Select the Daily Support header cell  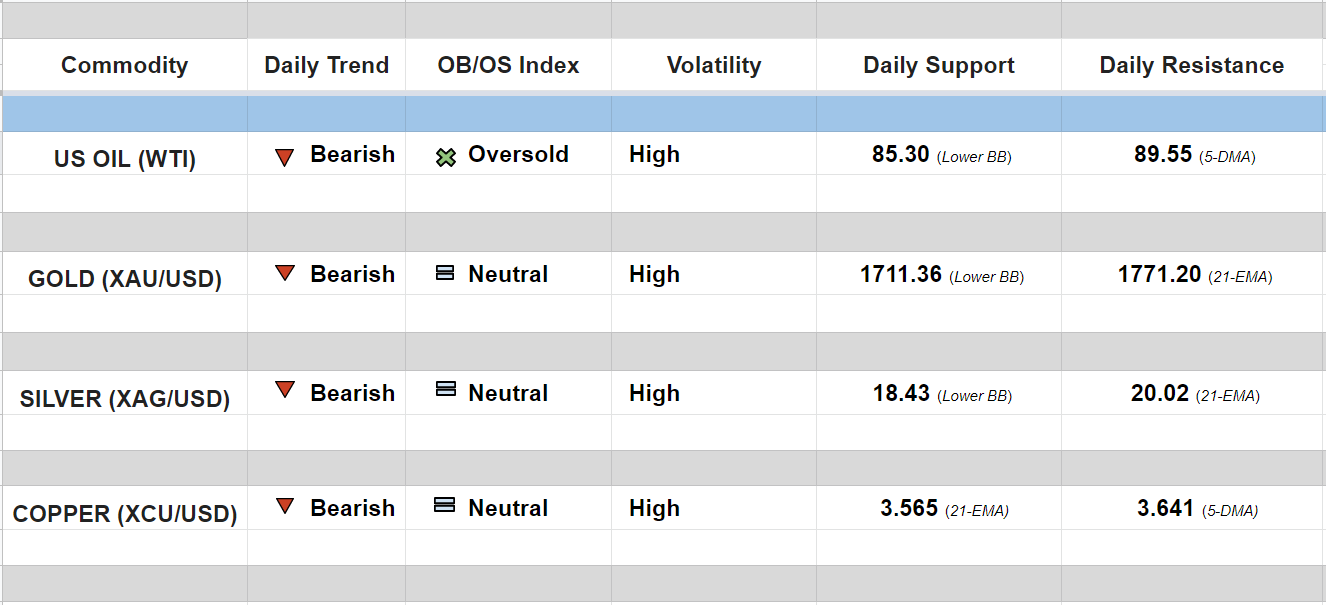938,66
